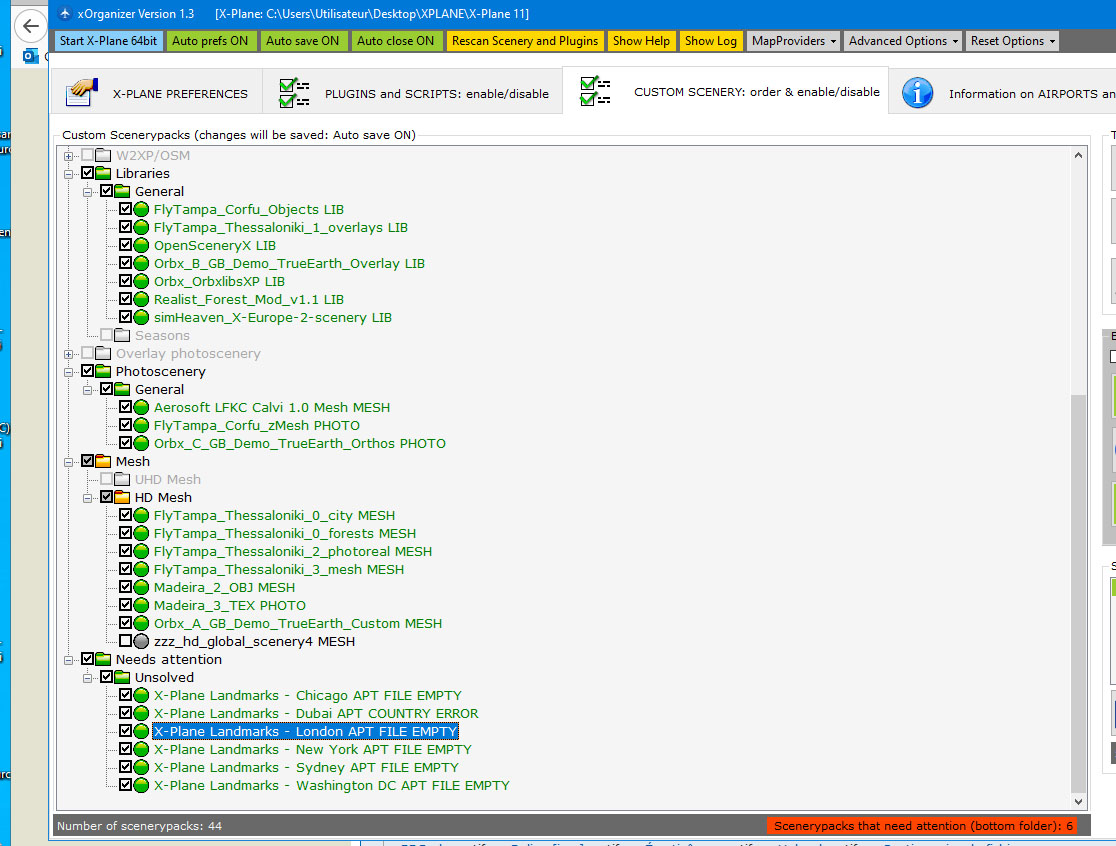Collapse the Libraries tree node
Image resolution: width=1116 pixels, height=846 pixels.
pyautogui.click(x=68, y=174)
